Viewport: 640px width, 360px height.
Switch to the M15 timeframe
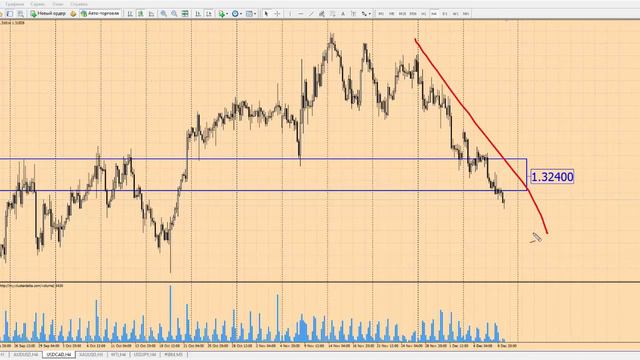click(402, 13)
